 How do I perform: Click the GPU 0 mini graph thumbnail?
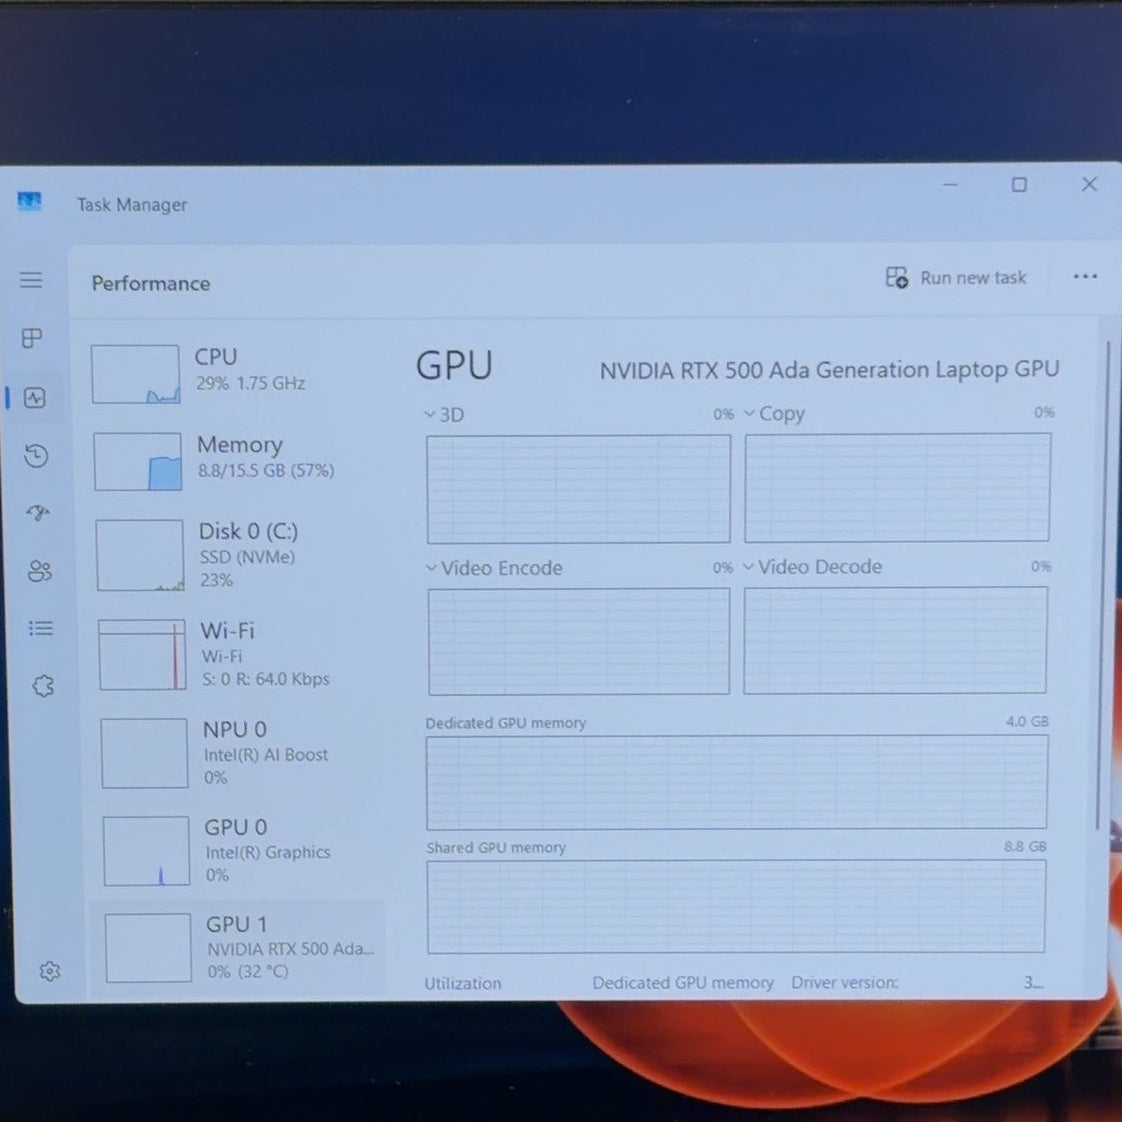click(x=147, y=851)
